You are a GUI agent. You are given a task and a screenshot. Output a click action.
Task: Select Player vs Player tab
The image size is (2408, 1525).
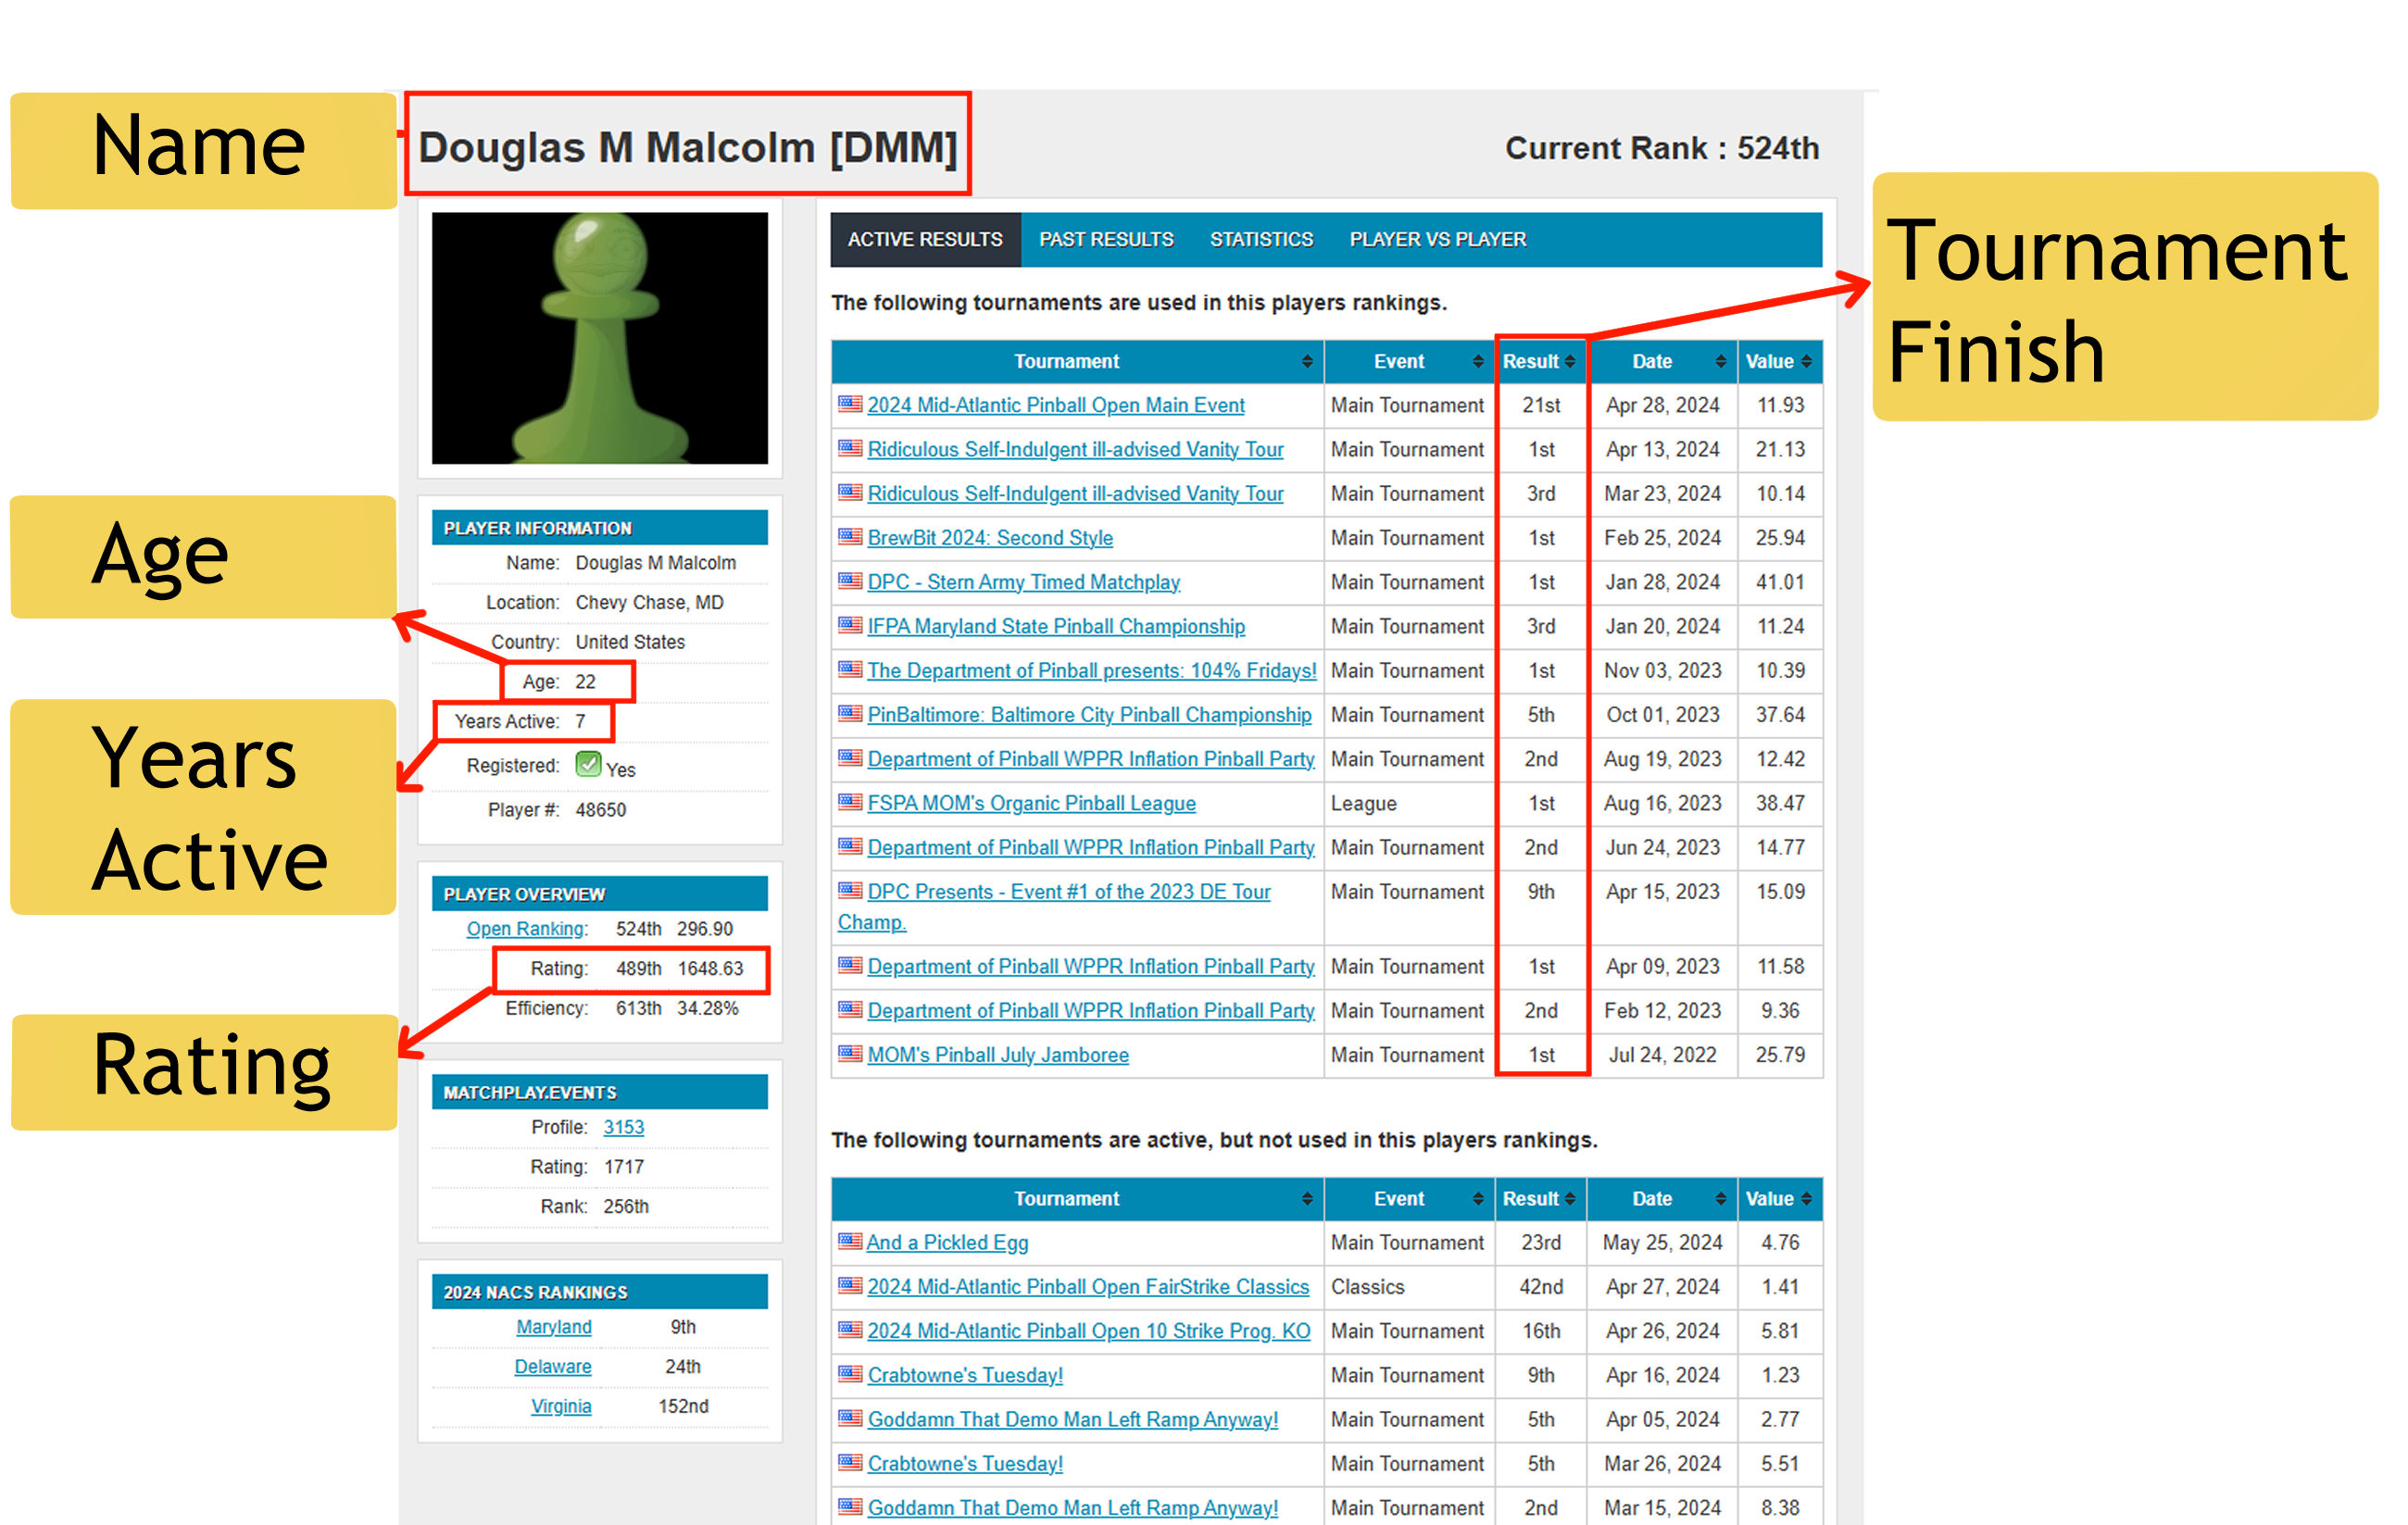1437,240
